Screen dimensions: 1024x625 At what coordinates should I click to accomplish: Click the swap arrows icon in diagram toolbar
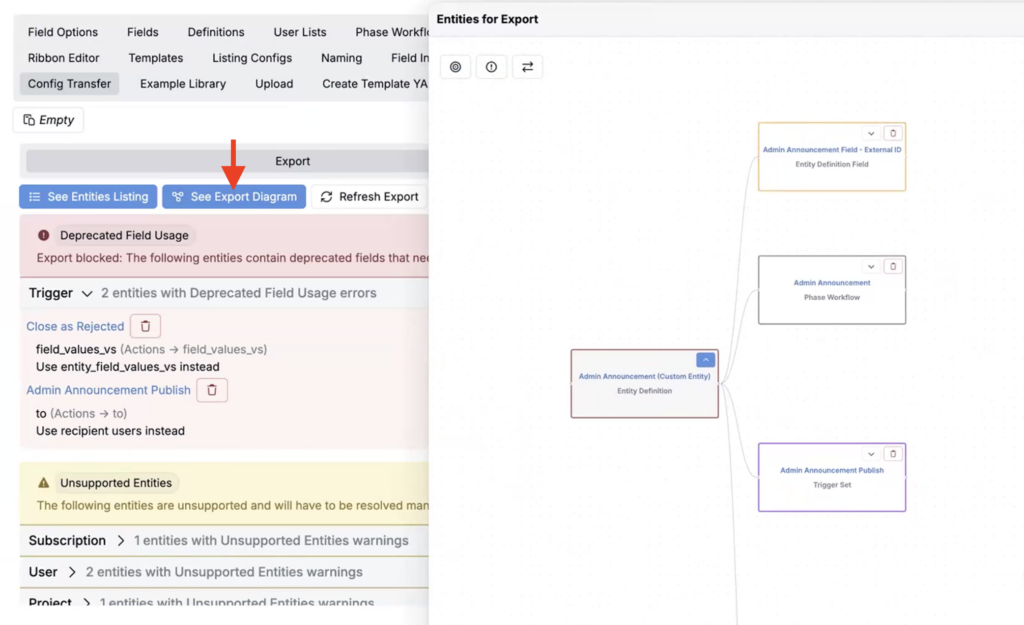527,67
